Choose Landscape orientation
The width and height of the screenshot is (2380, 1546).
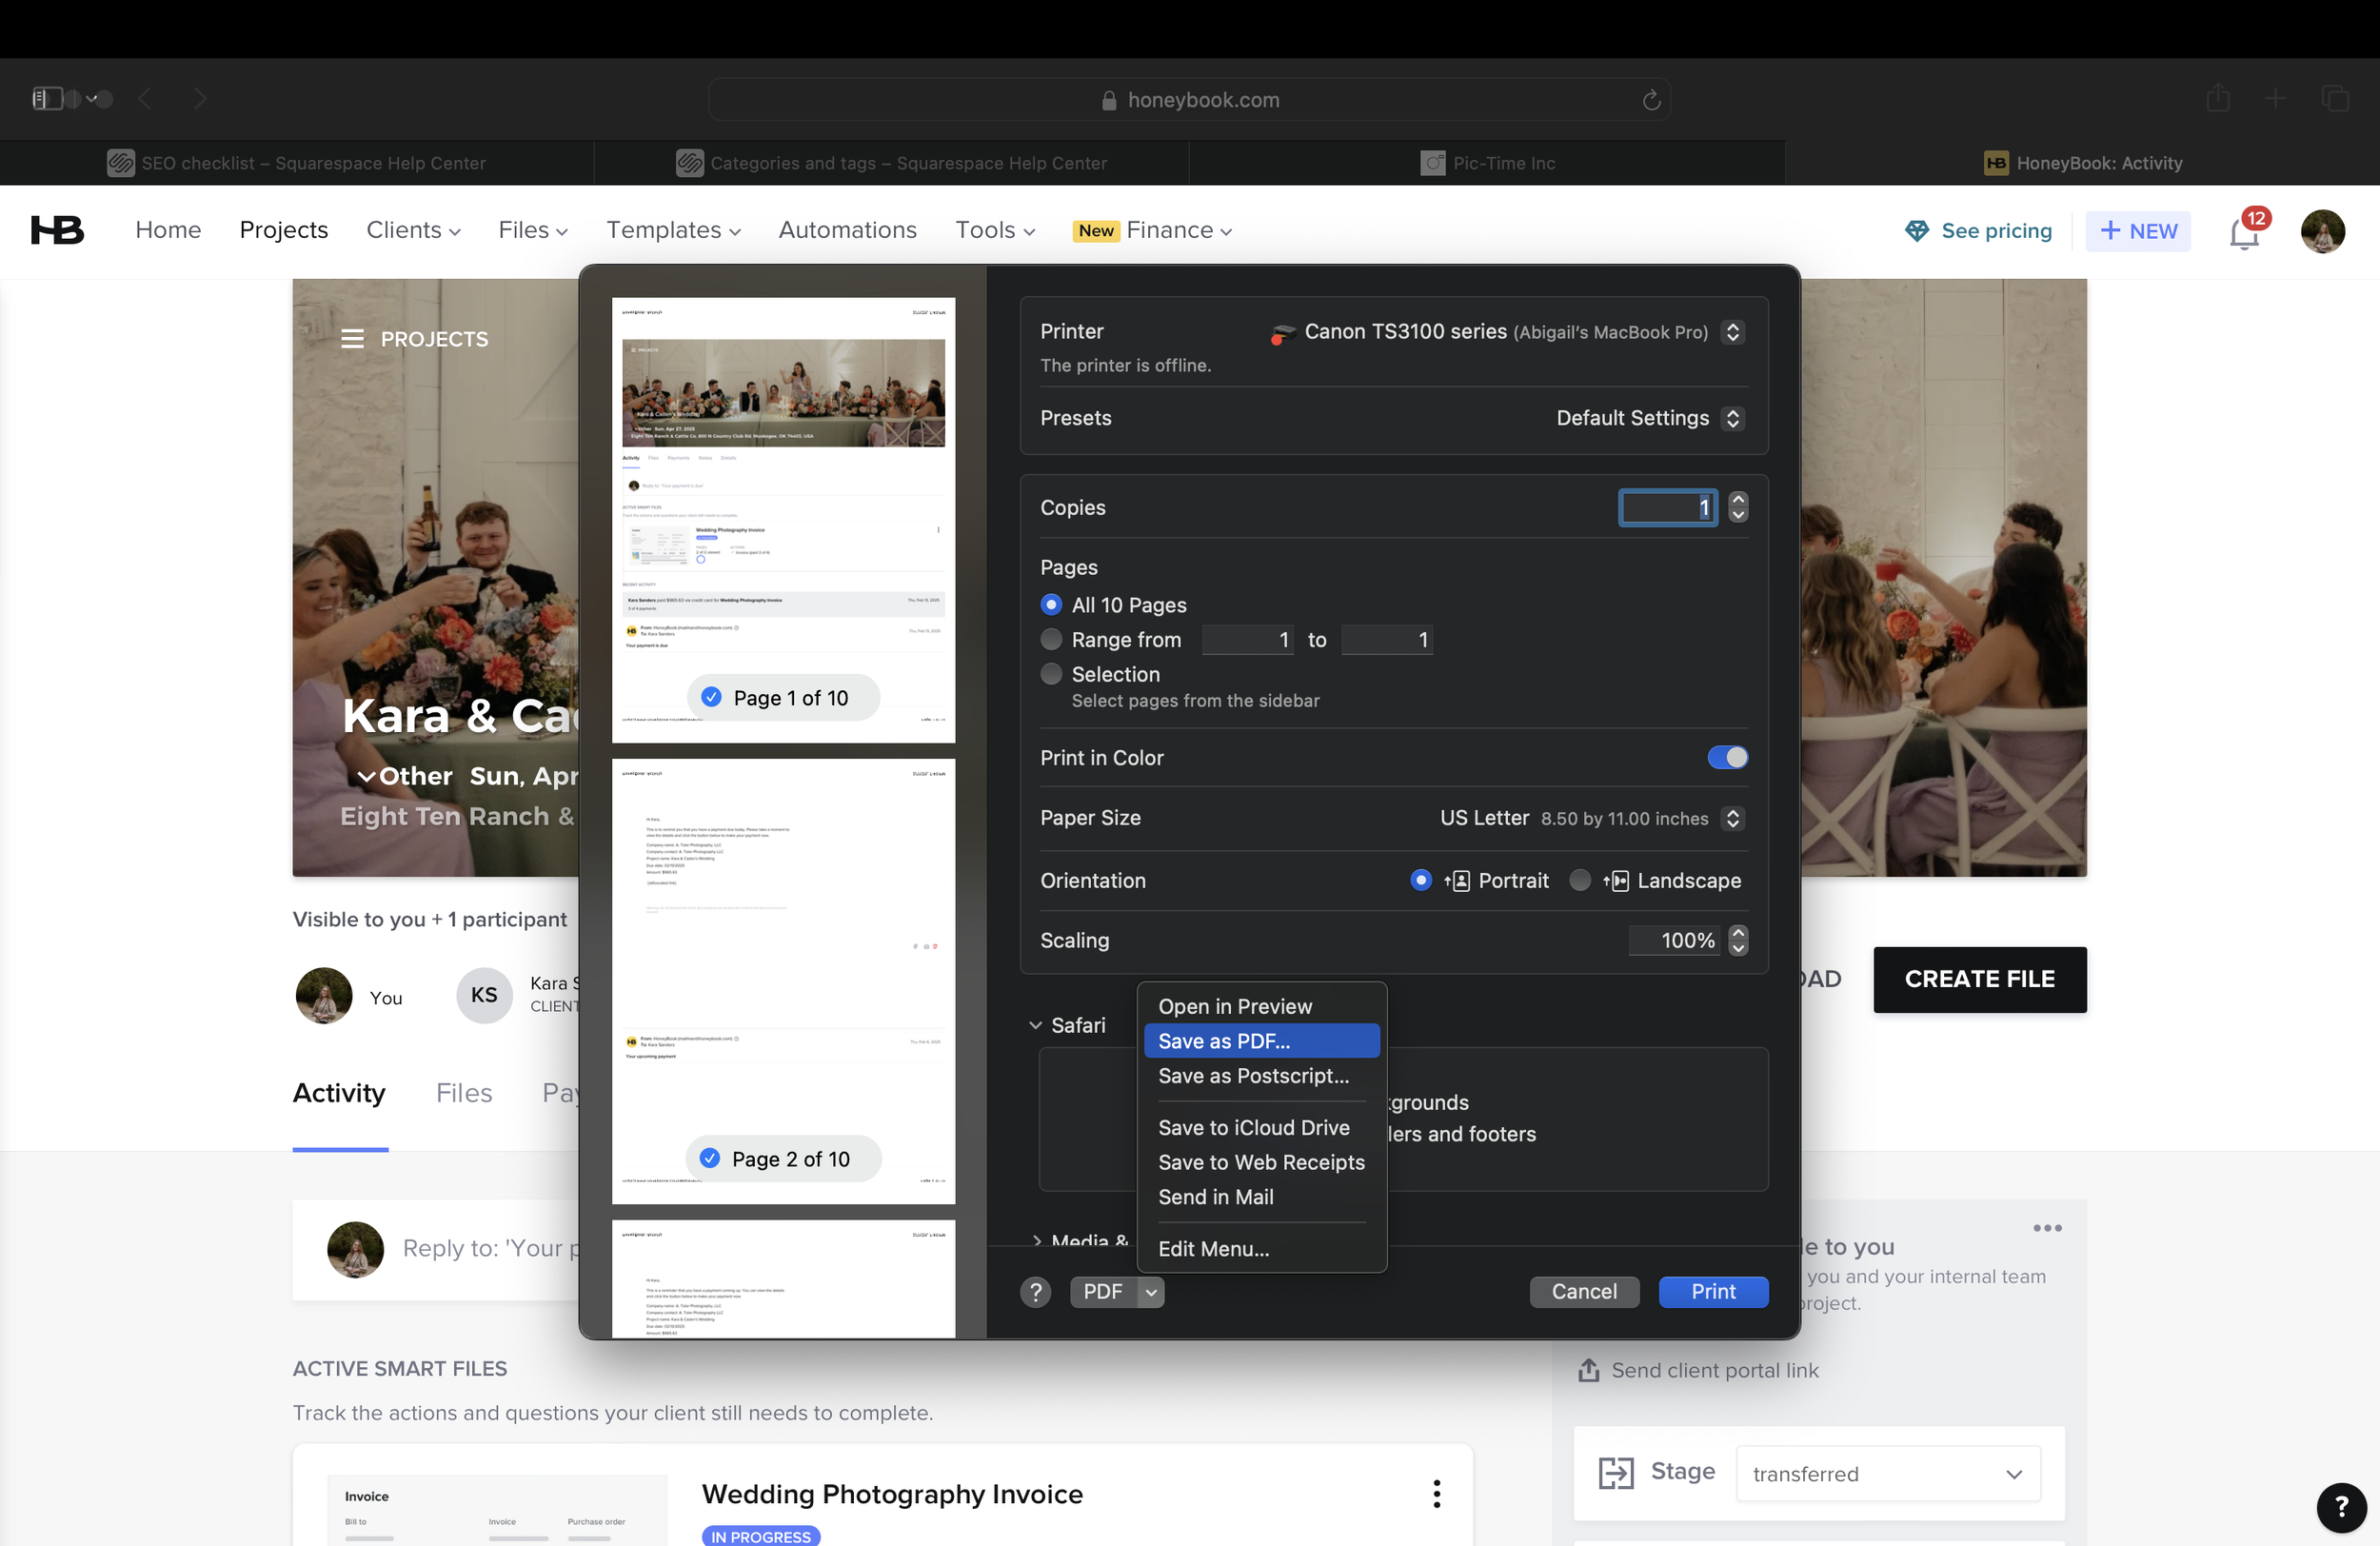click(1580, 880)
